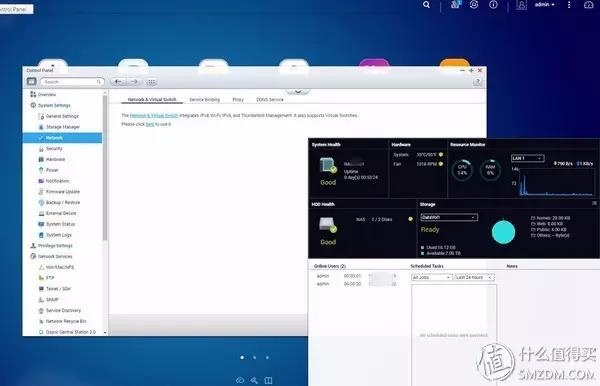The width and height of the screenshot is (600, 386).
Task: Collapse the pull-down chevron above tabs
Action: pos(298,91)
